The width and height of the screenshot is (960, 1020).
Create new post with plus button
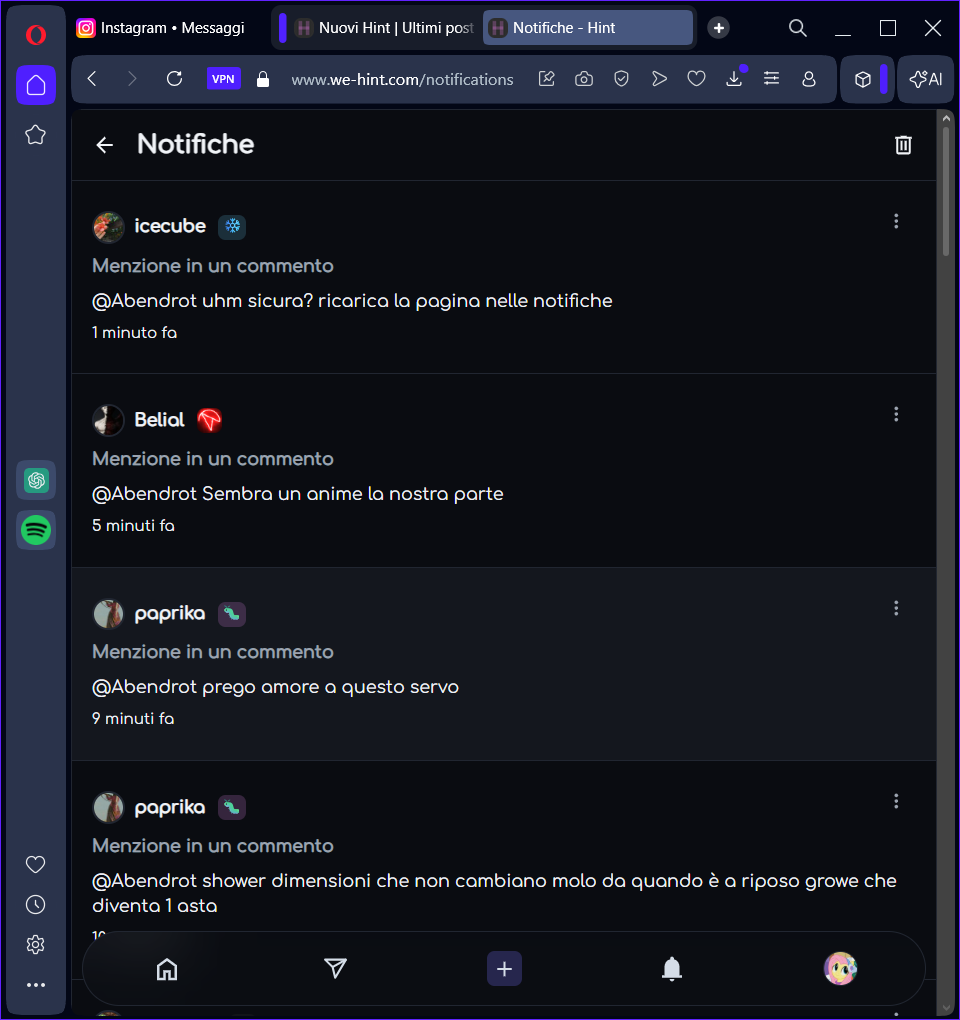(504, 968)
